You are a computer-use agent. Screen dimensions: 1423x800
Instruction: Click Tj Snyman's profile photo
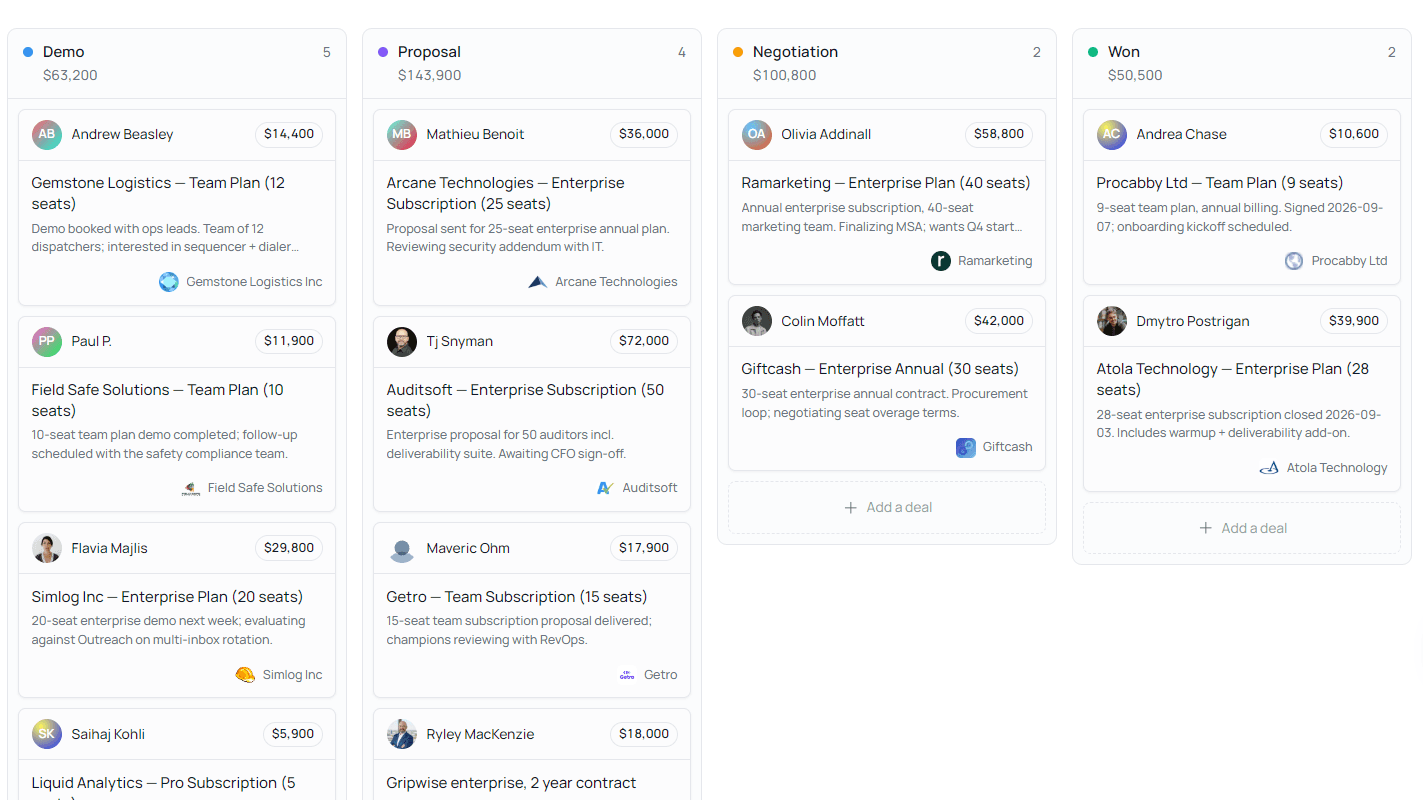[402, 342]
